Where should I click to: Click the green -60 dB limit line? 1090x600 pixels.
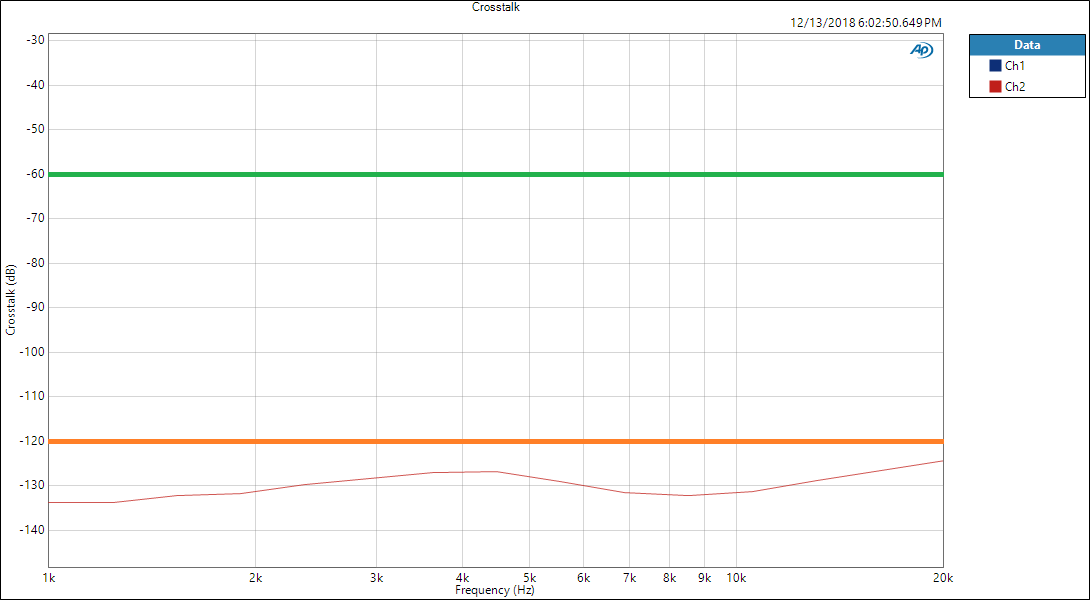click(496, 174)
